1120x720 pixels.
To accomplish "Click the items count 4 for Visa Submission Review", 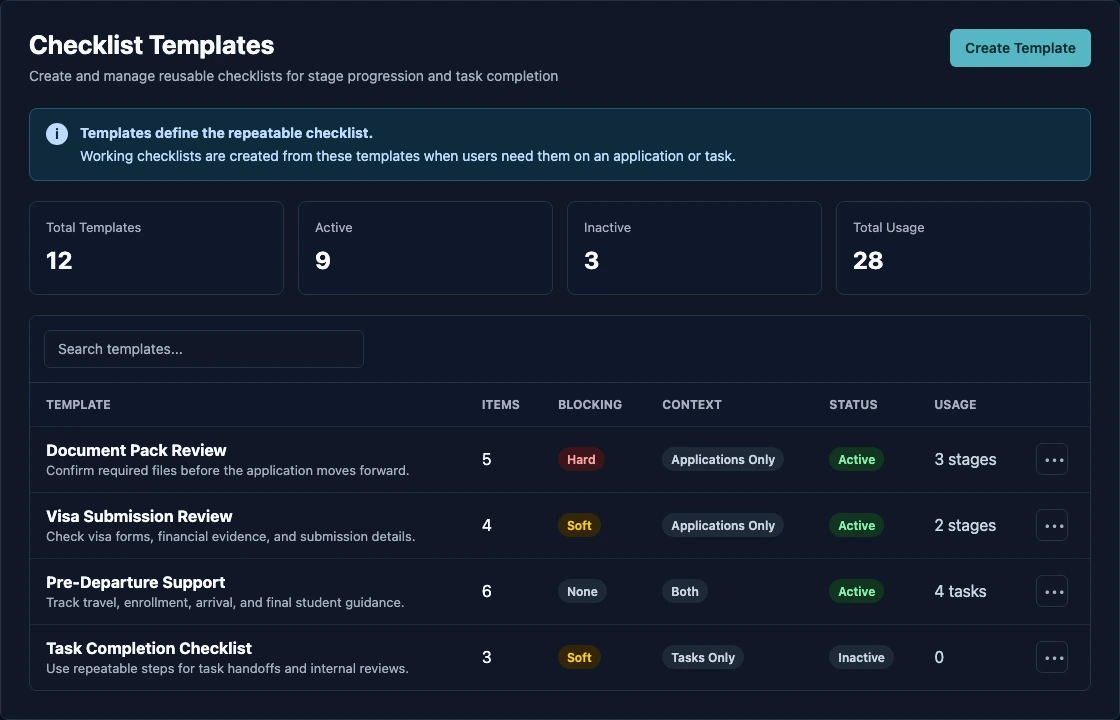I will [x=486, y=525].
